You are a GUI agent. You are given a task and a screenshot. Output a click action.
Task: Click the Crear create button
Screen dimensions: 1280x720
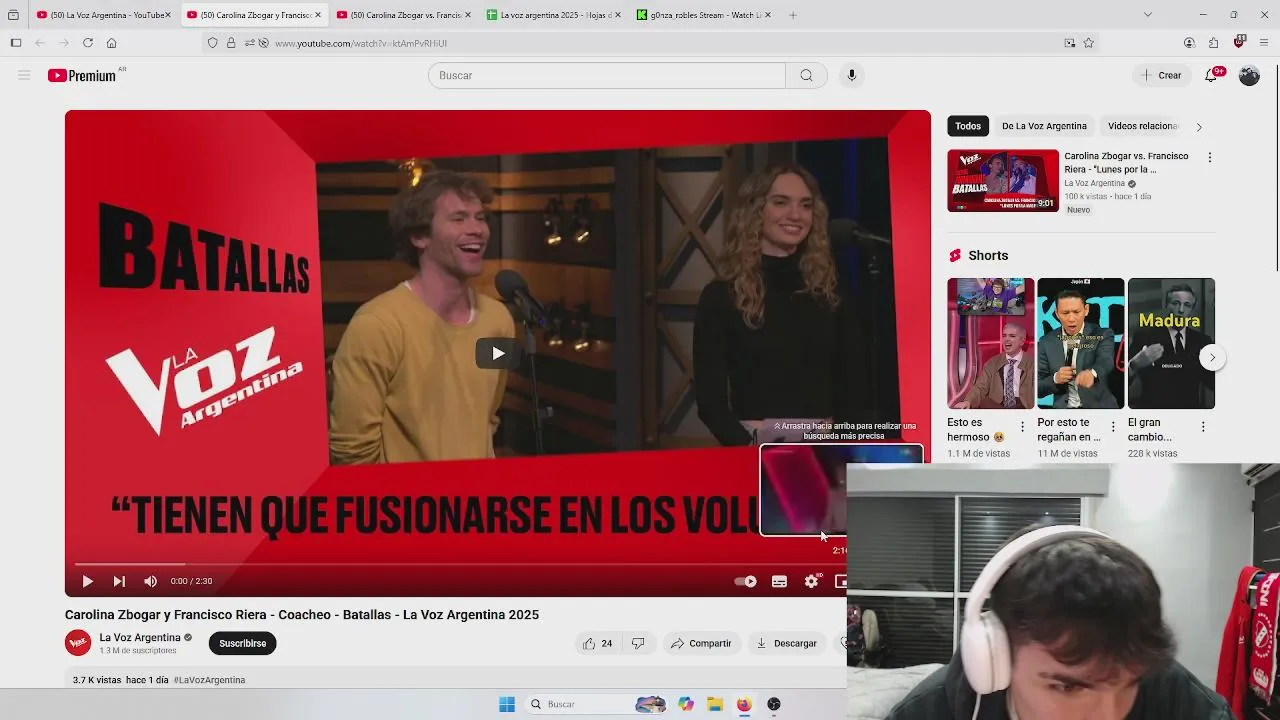tap(1161, 75)
